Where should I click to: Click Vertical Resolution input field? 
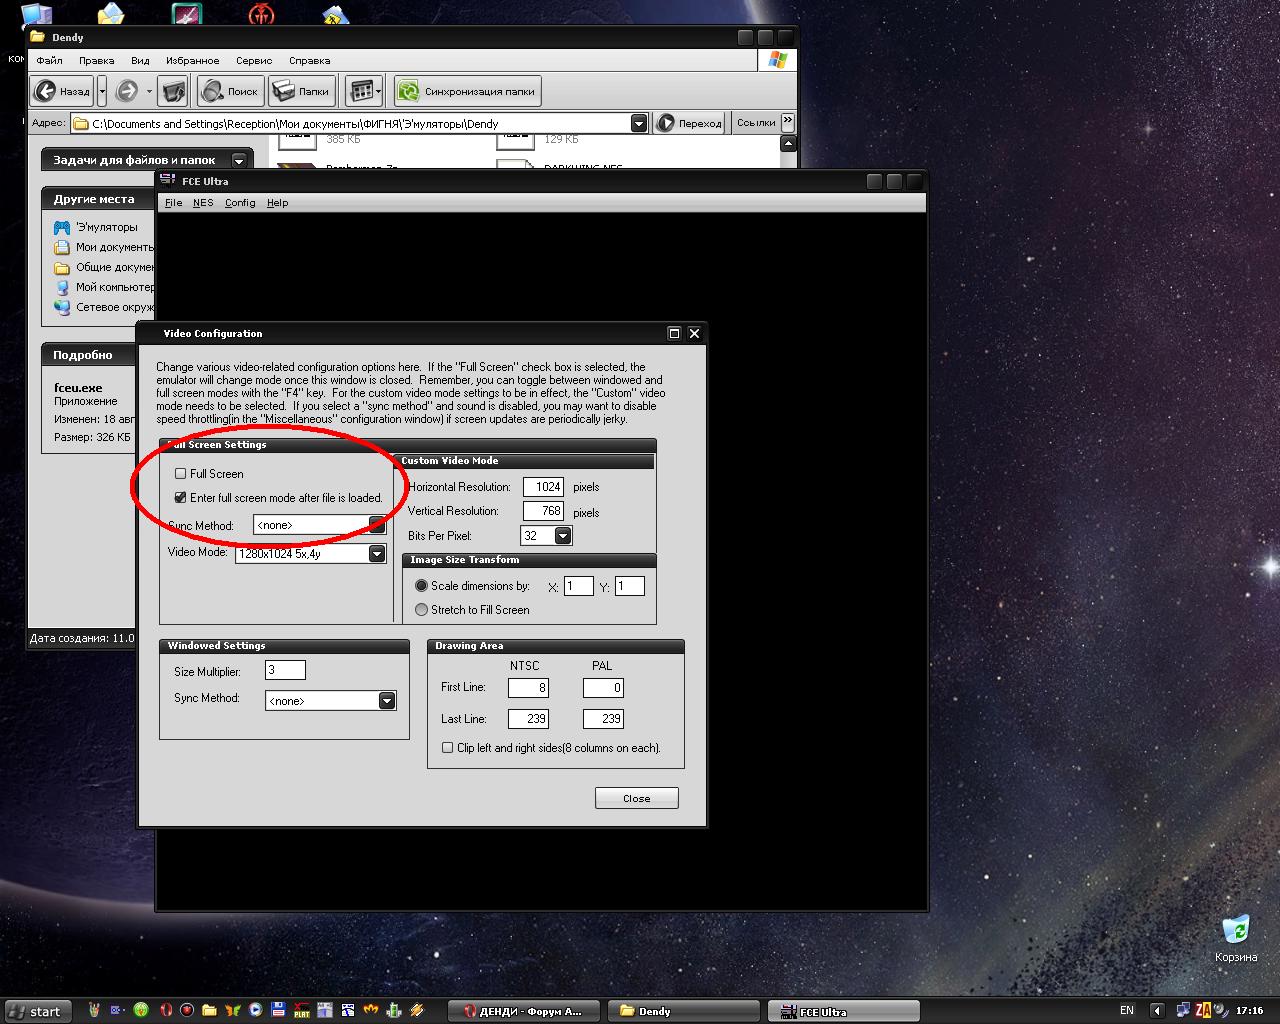point(543,511)
